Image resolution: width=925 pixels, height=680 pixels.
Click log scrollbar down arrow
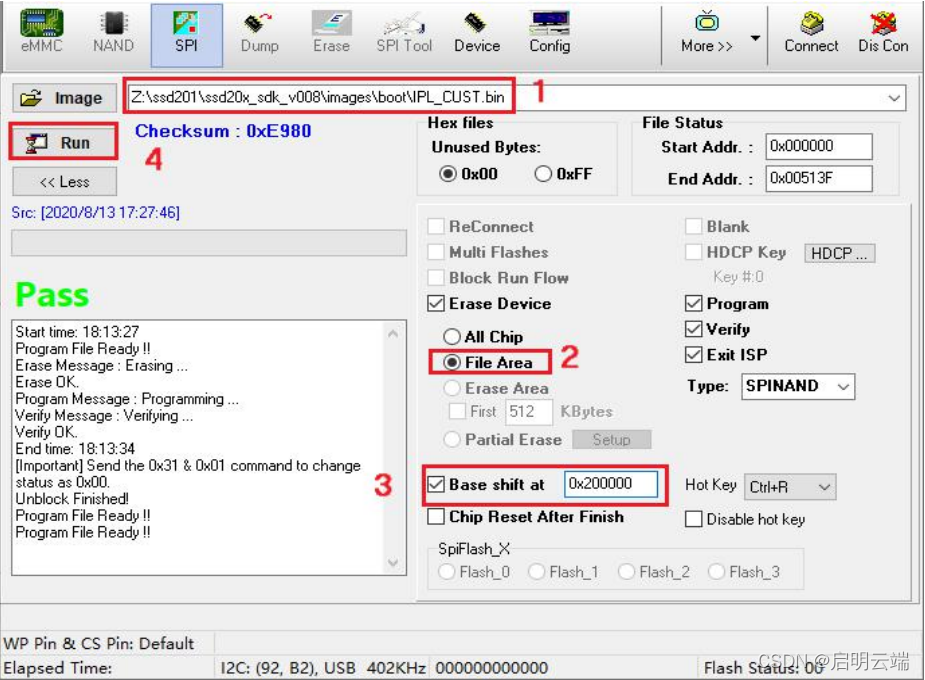[x=393, y=563]
